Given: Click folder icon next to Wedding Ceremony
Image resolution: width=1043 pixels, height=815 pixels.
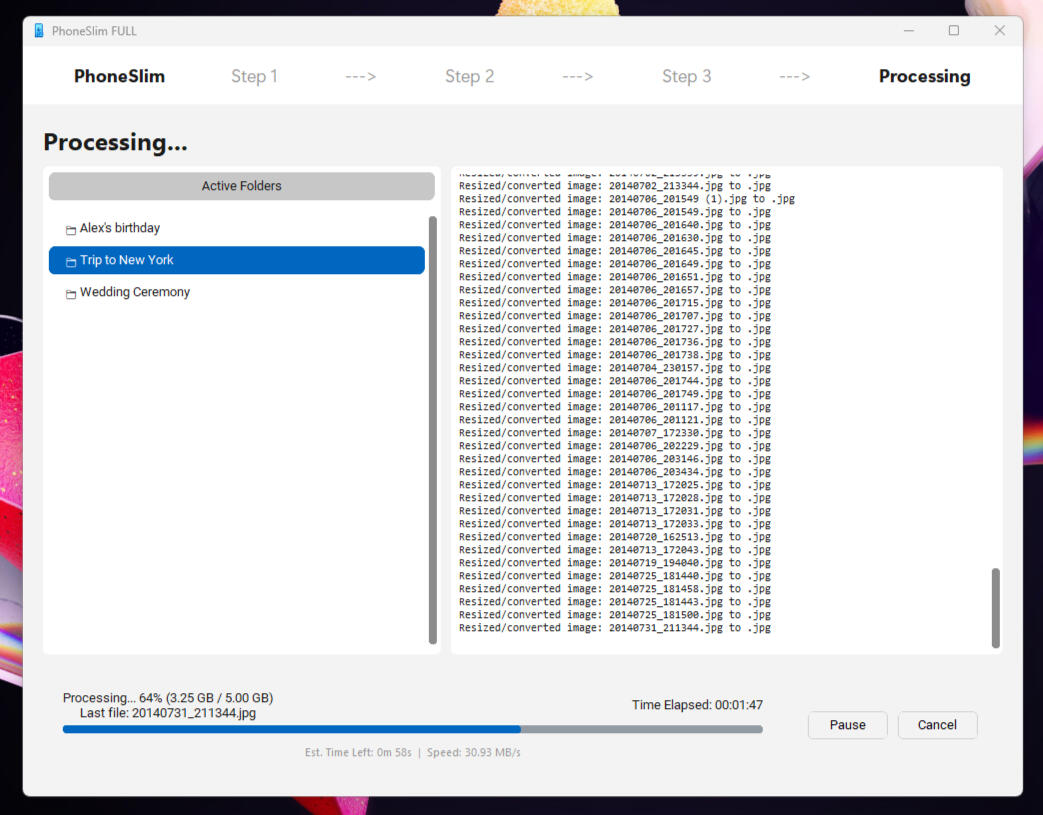Looking at the screenshot, I should pyautogui.click(x=71, y=294).
